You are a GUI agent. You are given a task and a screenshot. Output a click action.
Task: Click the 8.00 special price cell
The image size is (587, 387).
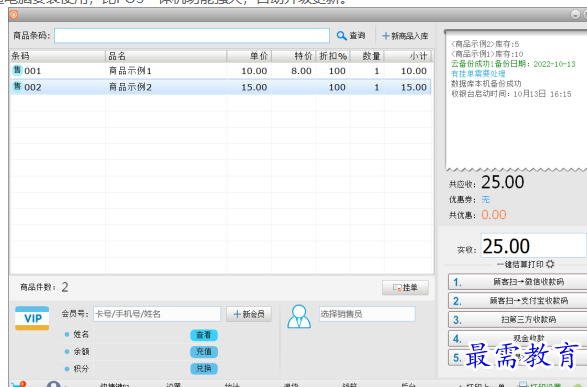coord(301,71)
